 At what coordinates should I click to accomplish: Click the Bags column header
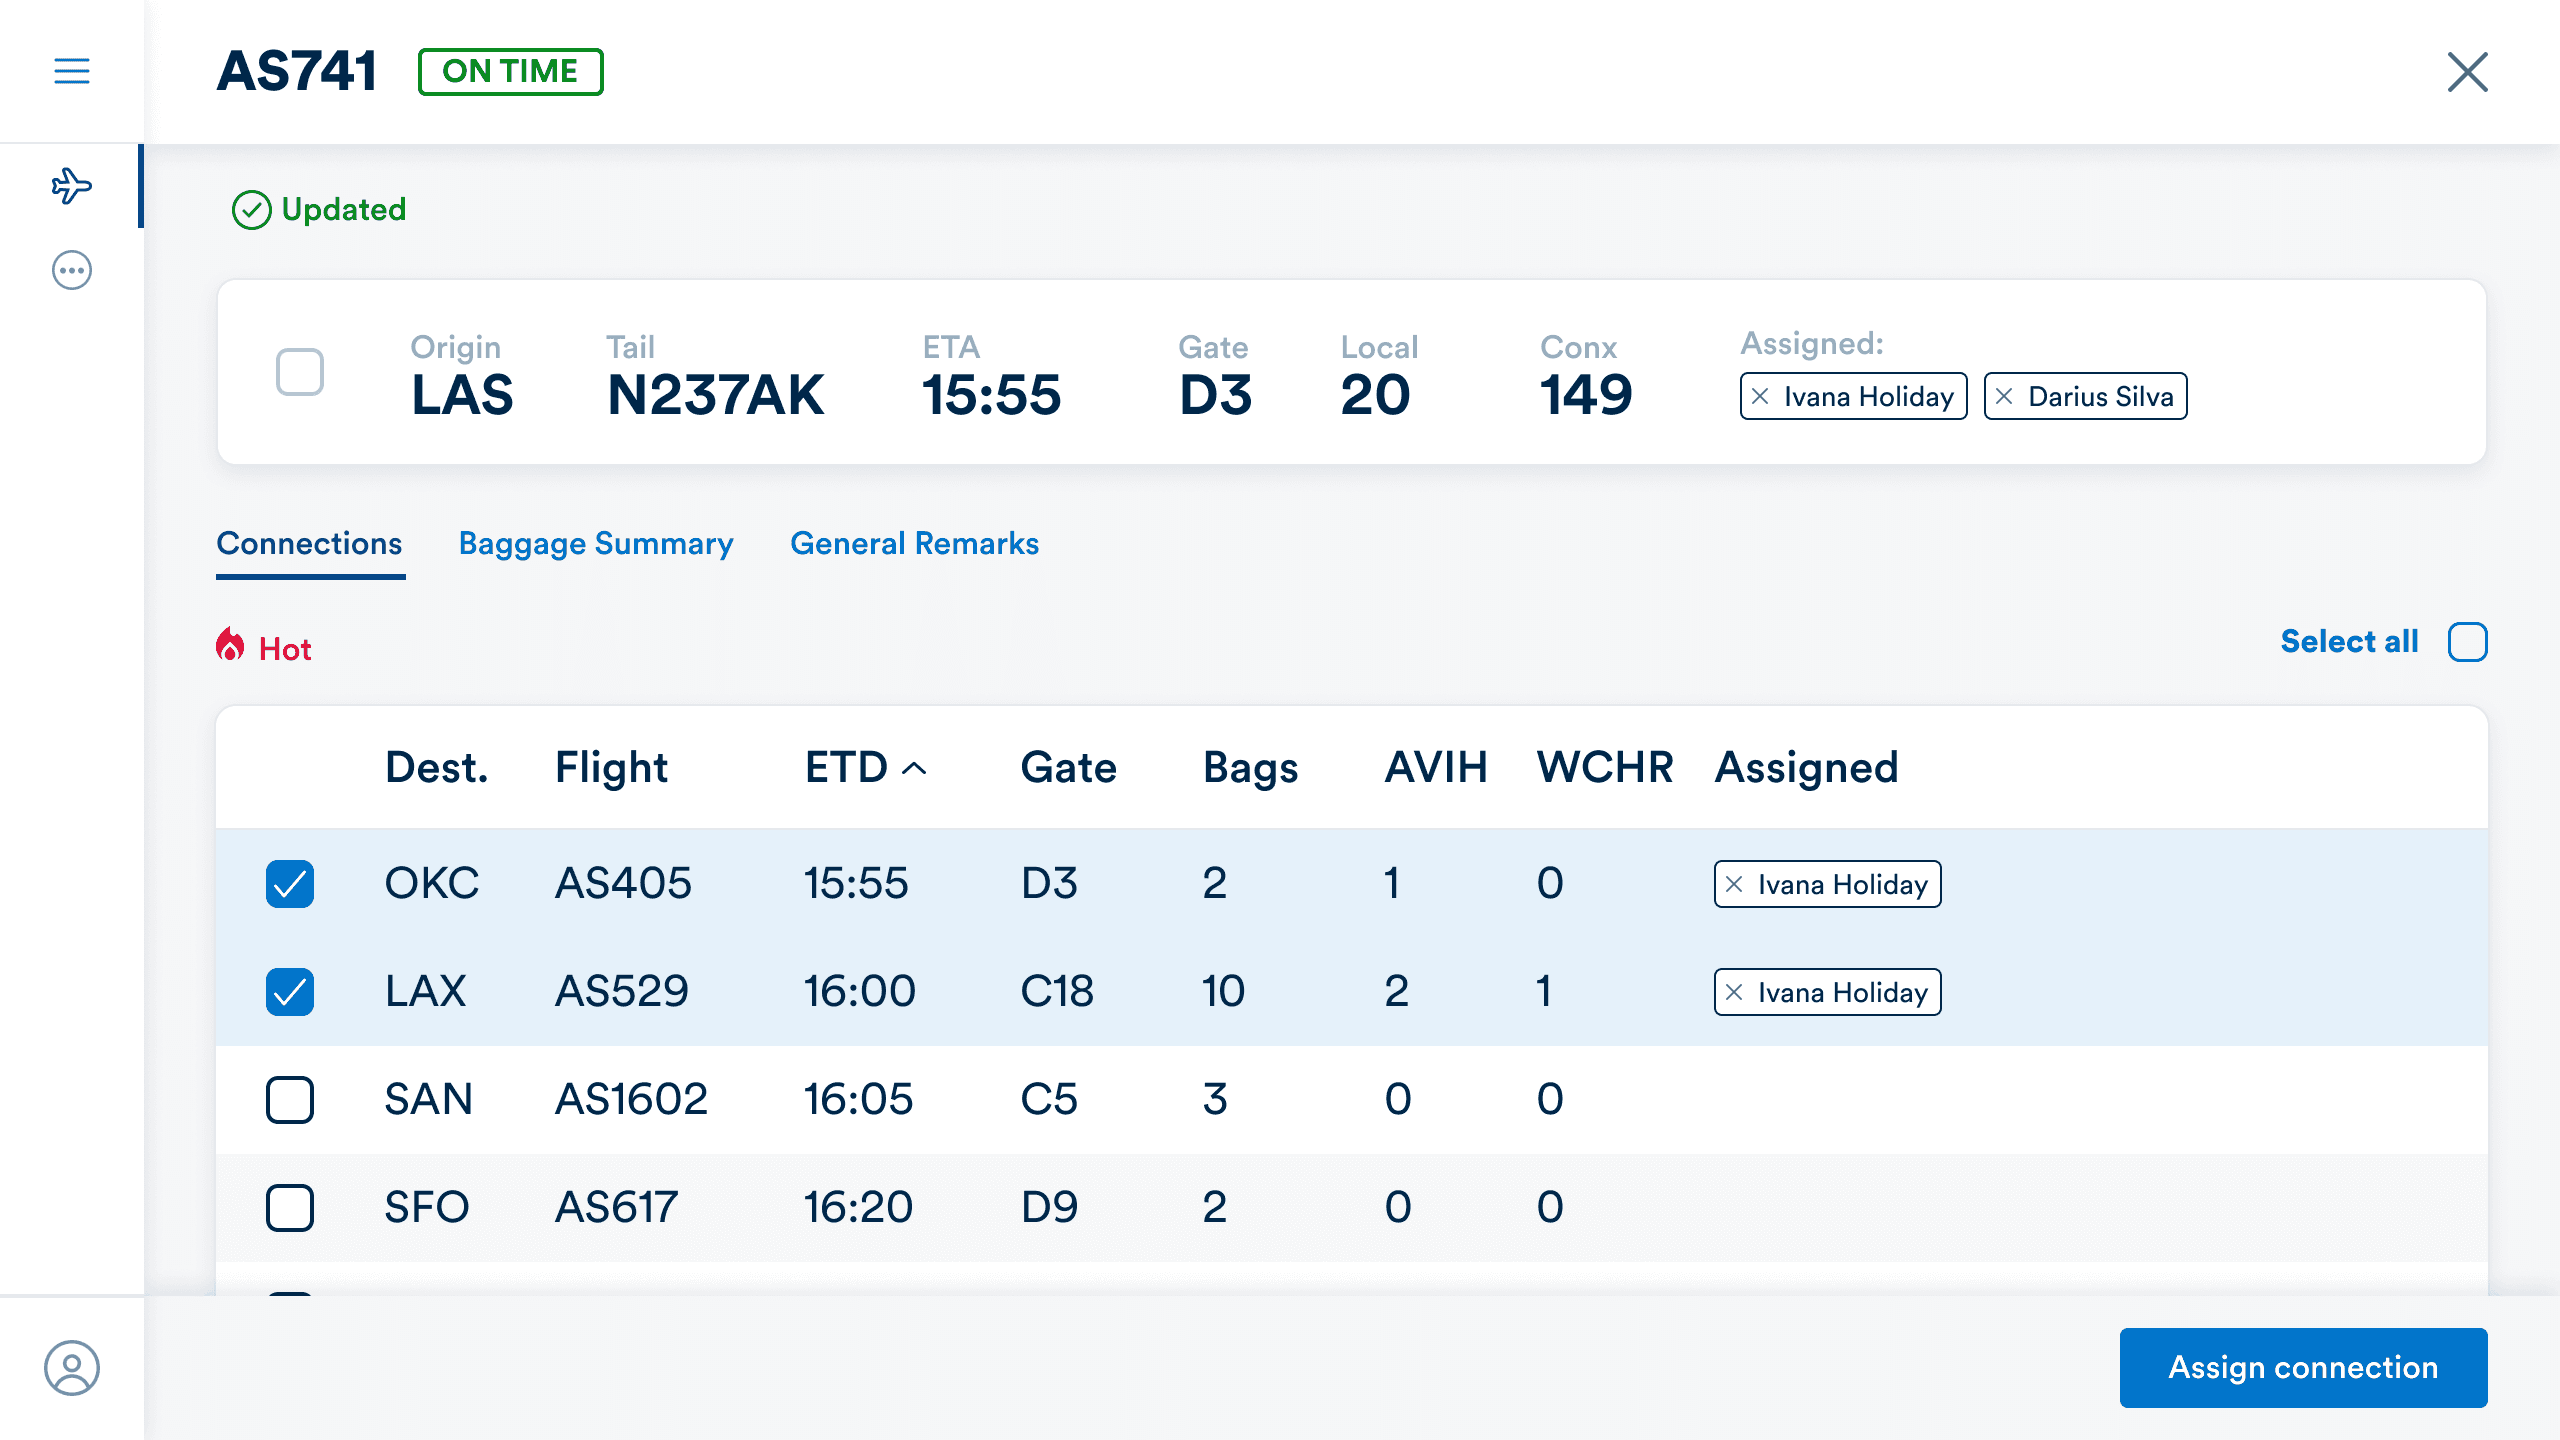pyautogui.click(x=1250, y=768)
